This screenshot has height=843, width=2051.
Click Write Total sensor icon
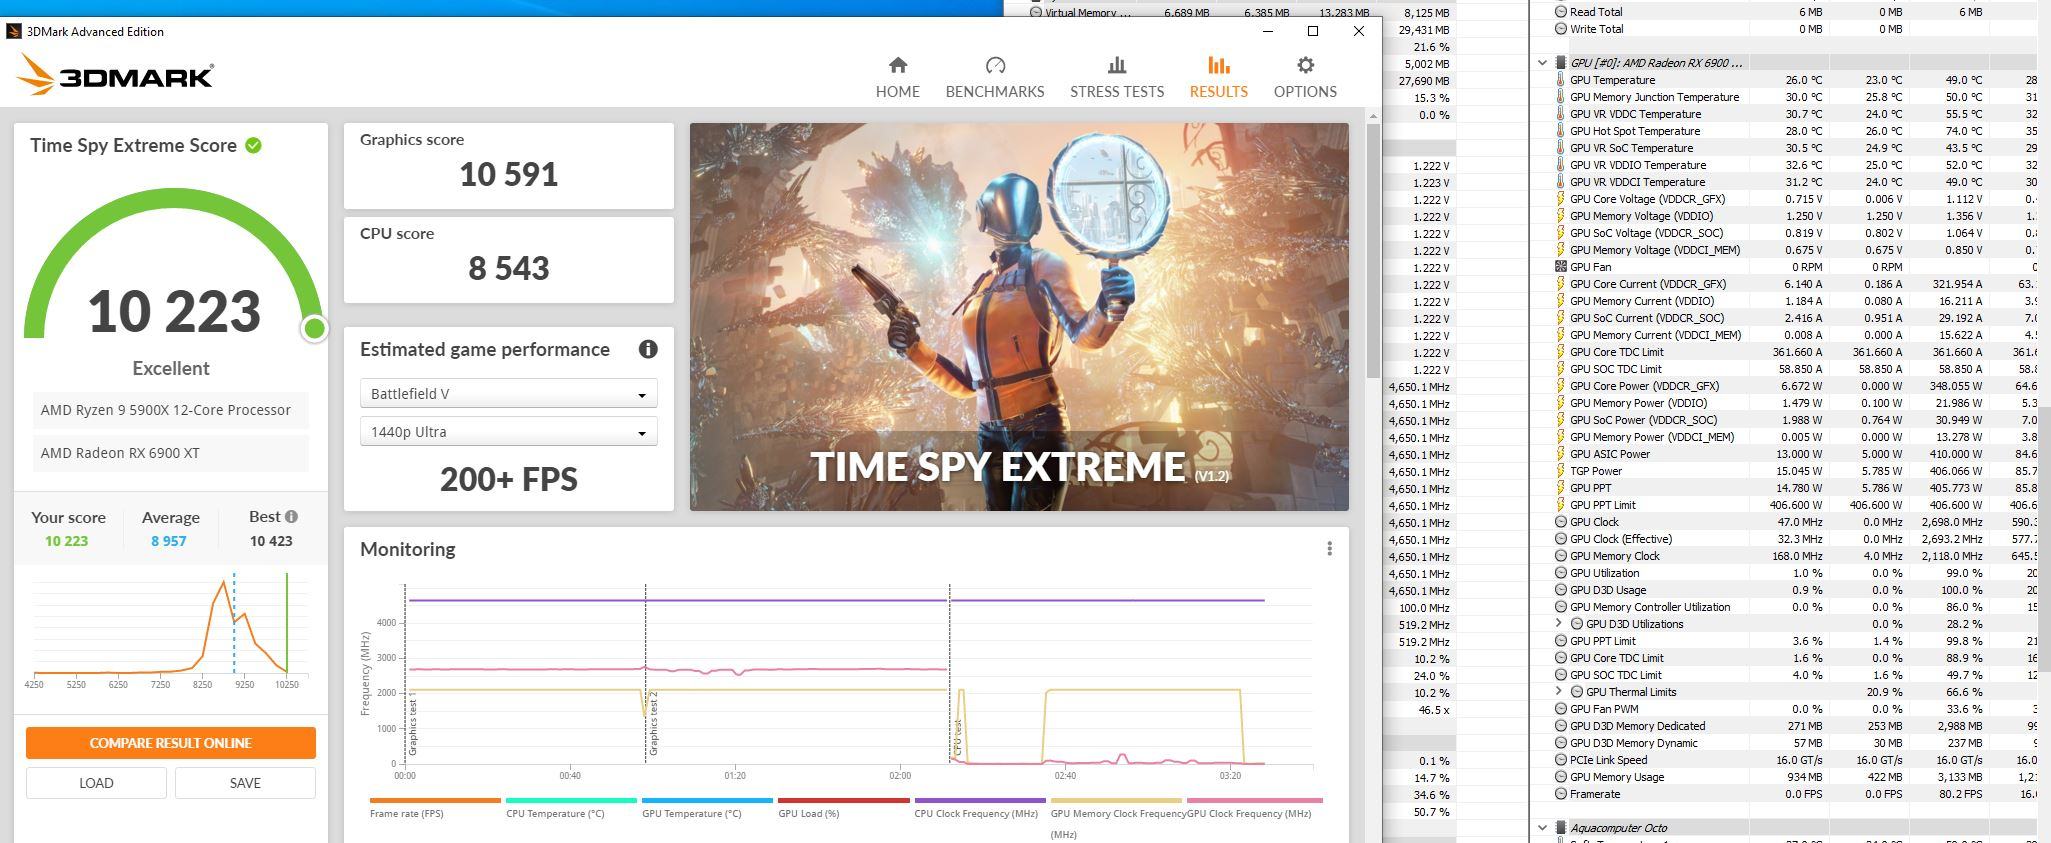(x=1561, y=29)
